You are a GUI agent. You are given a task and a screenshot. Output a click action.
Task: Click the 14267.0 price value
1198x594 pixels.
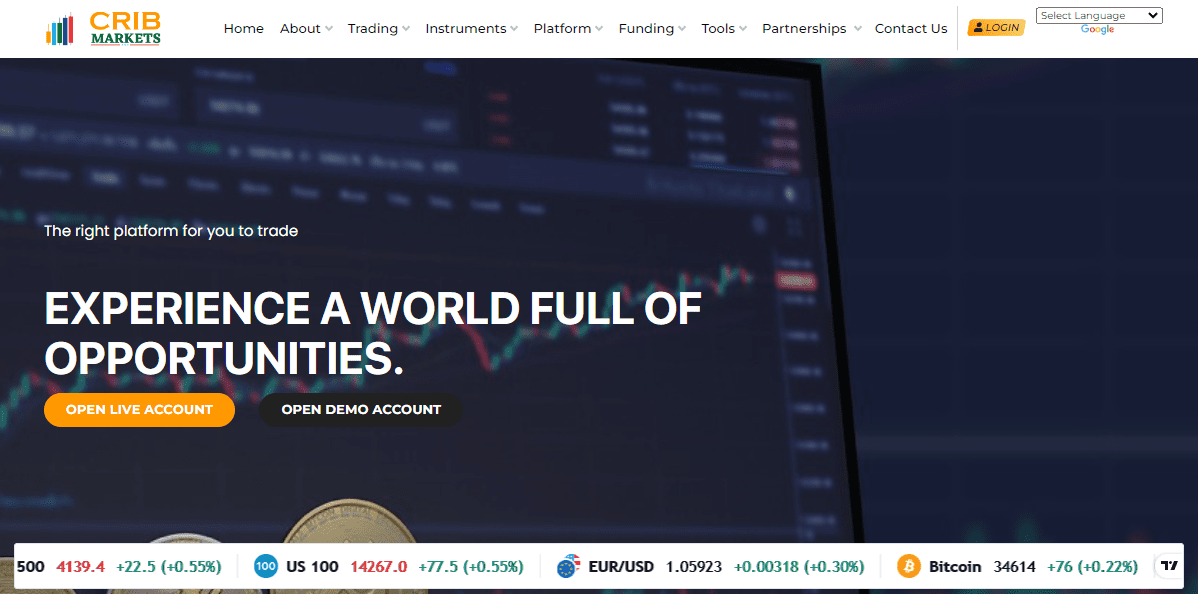tap(379, 566)
